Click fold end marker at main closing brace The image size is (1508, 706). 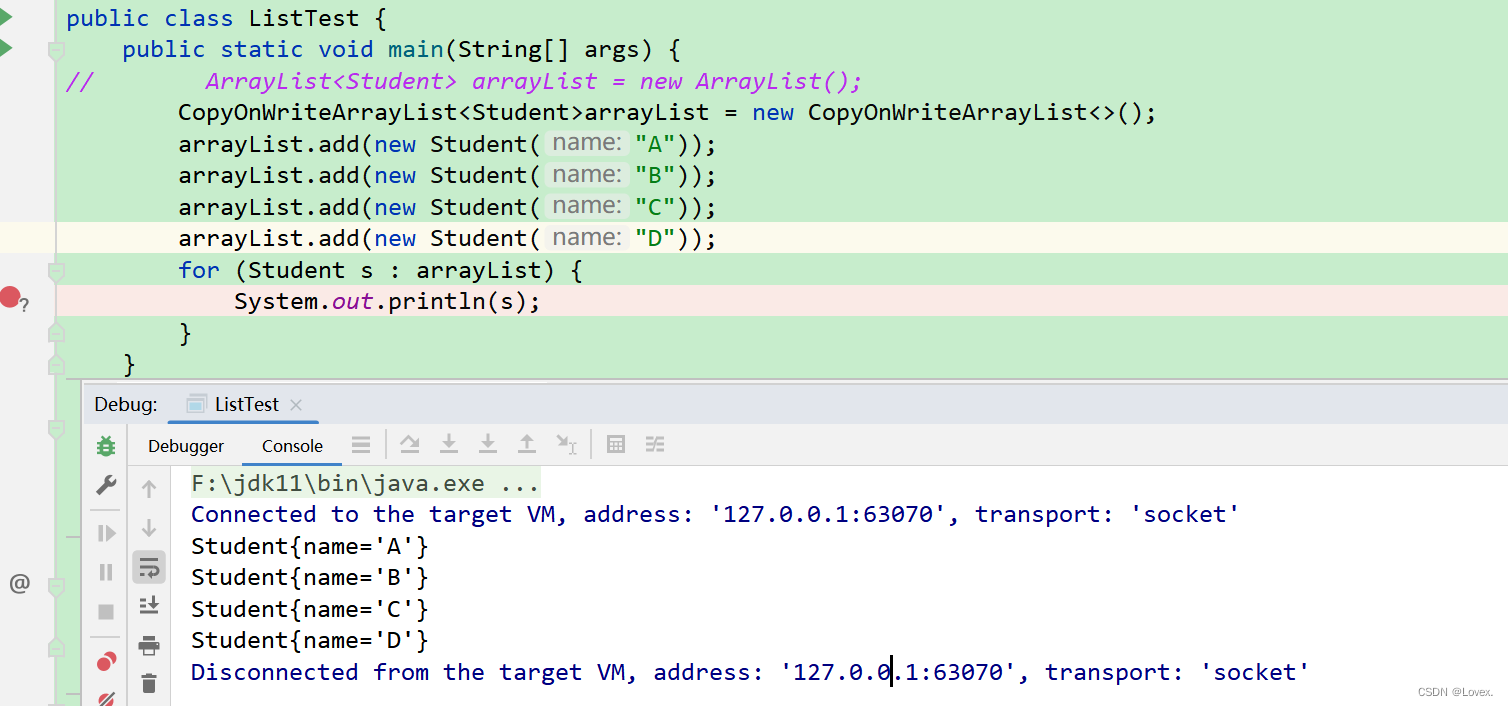tap(57, 363)
